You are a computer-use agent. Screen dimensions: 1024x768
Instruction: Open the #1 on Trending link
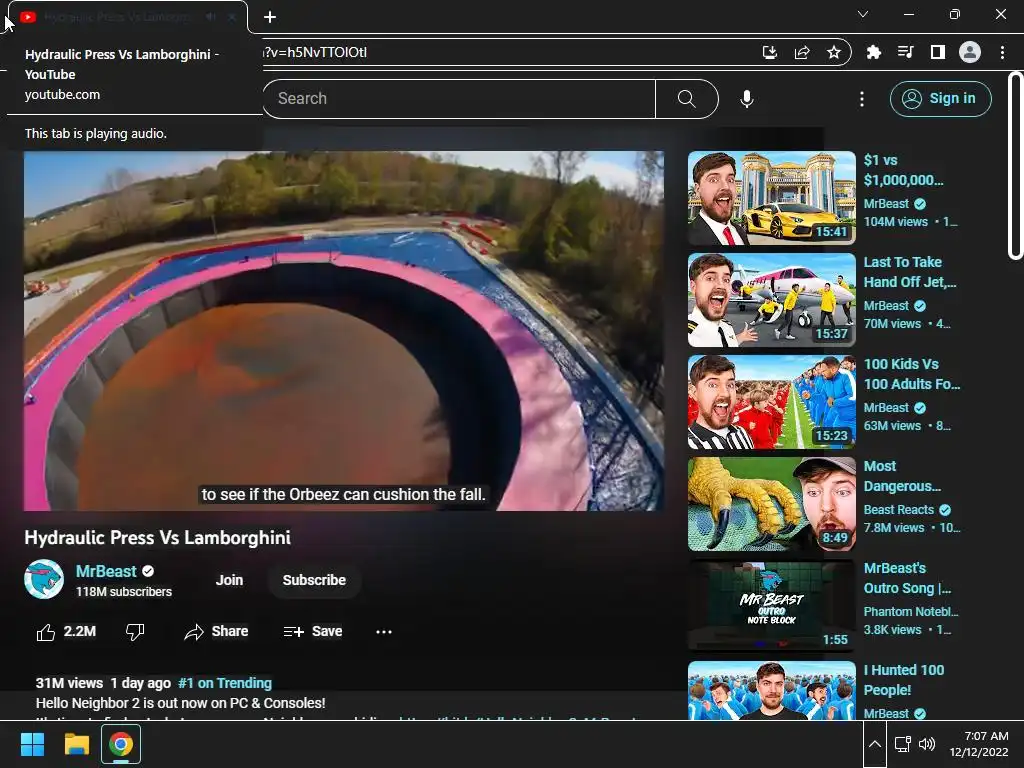225,683
